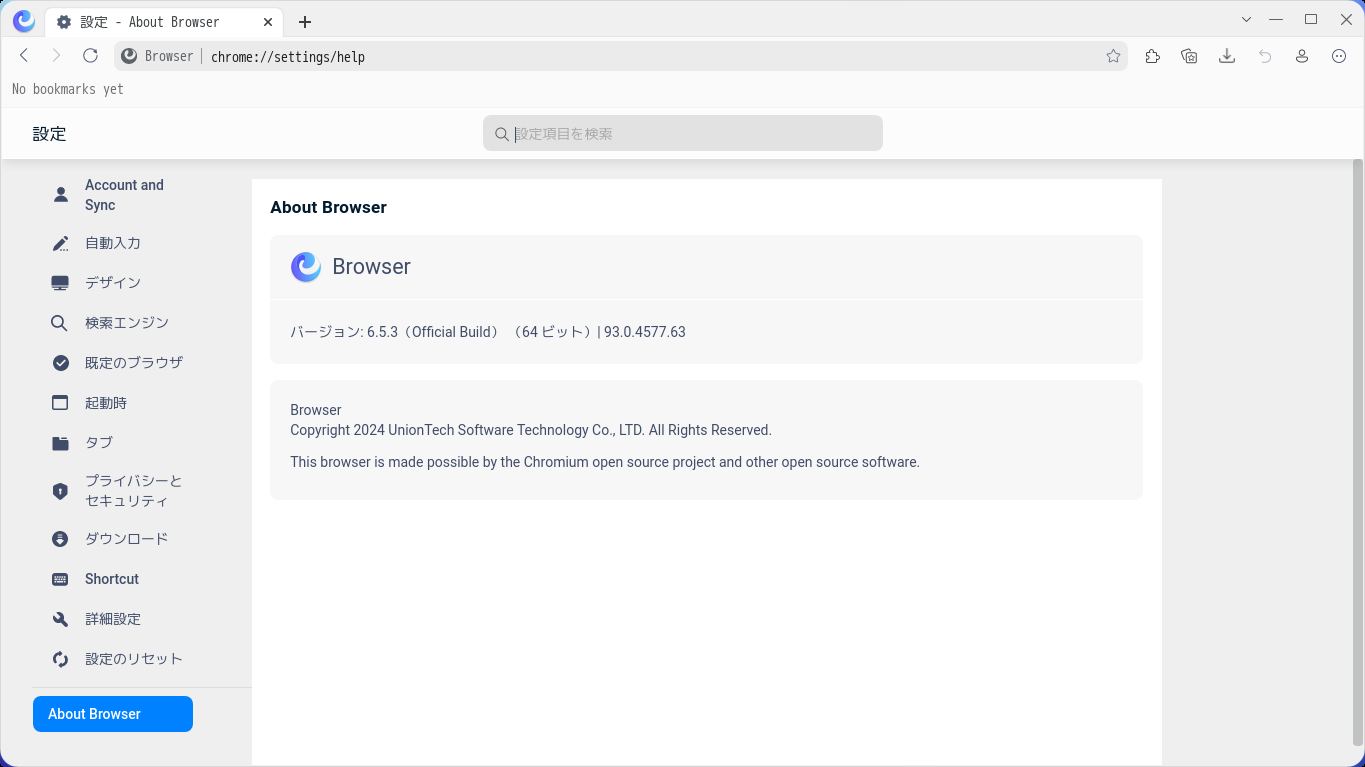Click the privacy shield icon in sidebar
Screen dimensions: 1365x767
point(61,491)
